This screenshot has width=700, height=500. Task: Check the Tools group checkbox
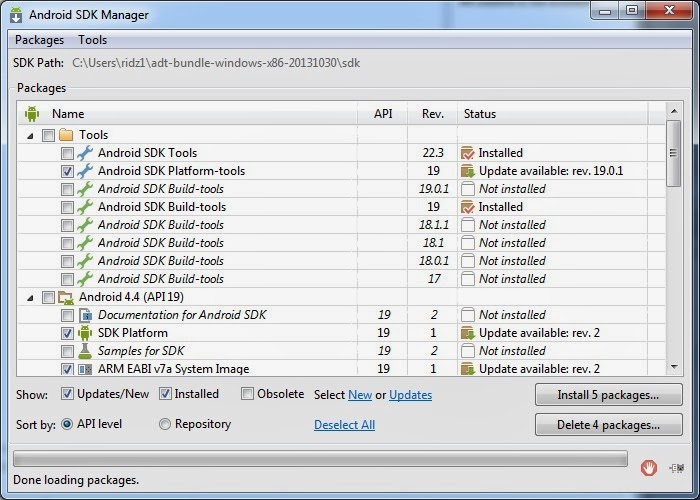point(48,135)
